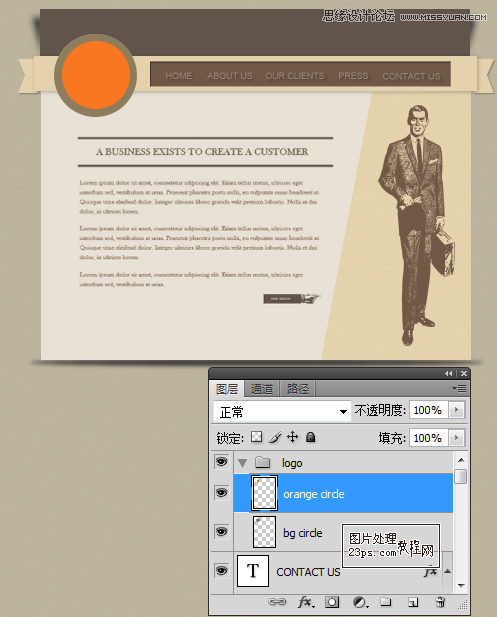The image size is (497, 617).
Task: Open the blend mode dropdown
Action: [282, 412]
